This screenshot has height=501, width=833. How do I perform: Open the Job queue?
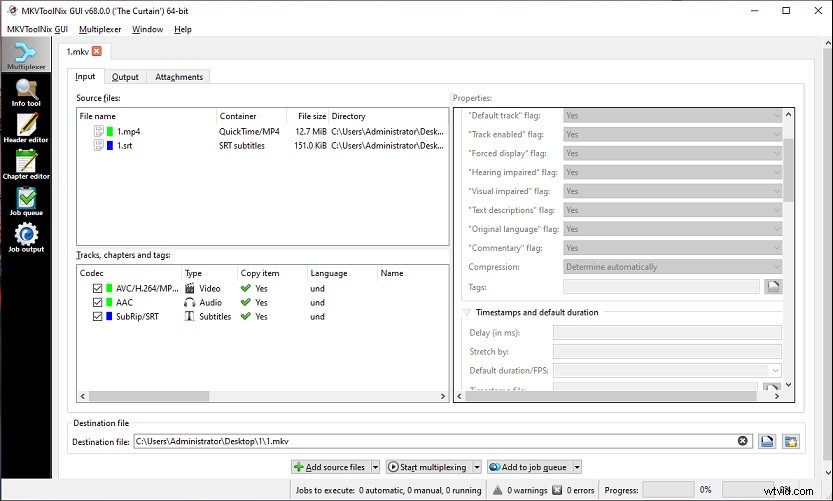click(26, 201)
